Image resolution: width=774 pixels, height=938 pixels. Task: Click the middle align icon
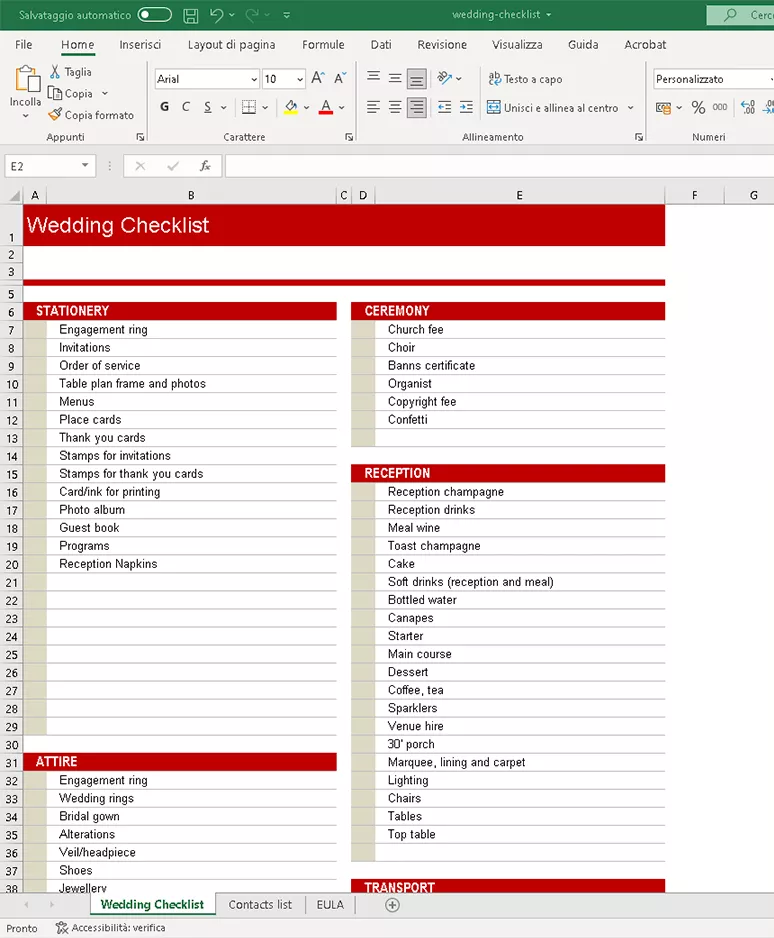pyautogui.click(x=395, y=78)
